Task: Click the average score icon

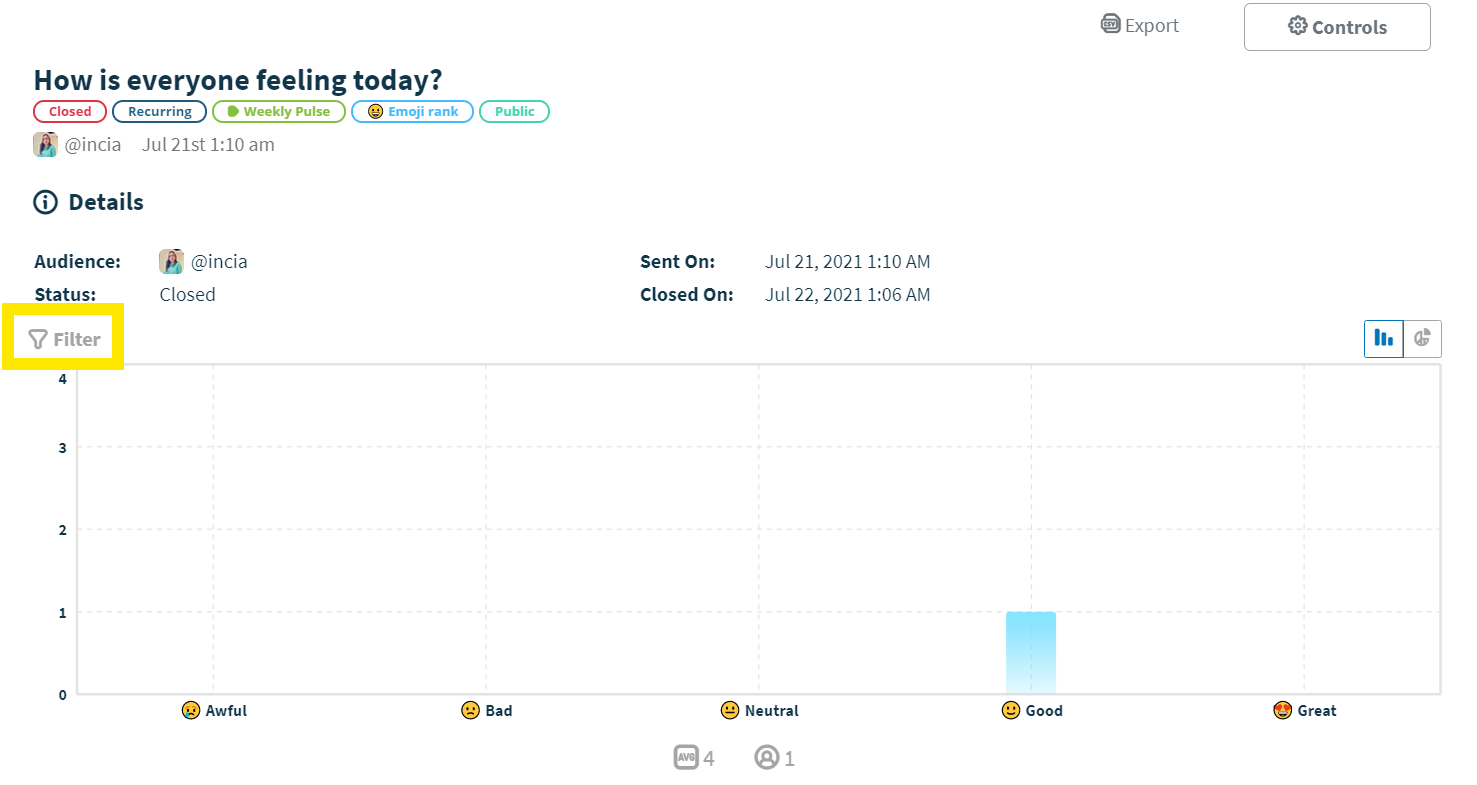Action: (x=686, y=757)
